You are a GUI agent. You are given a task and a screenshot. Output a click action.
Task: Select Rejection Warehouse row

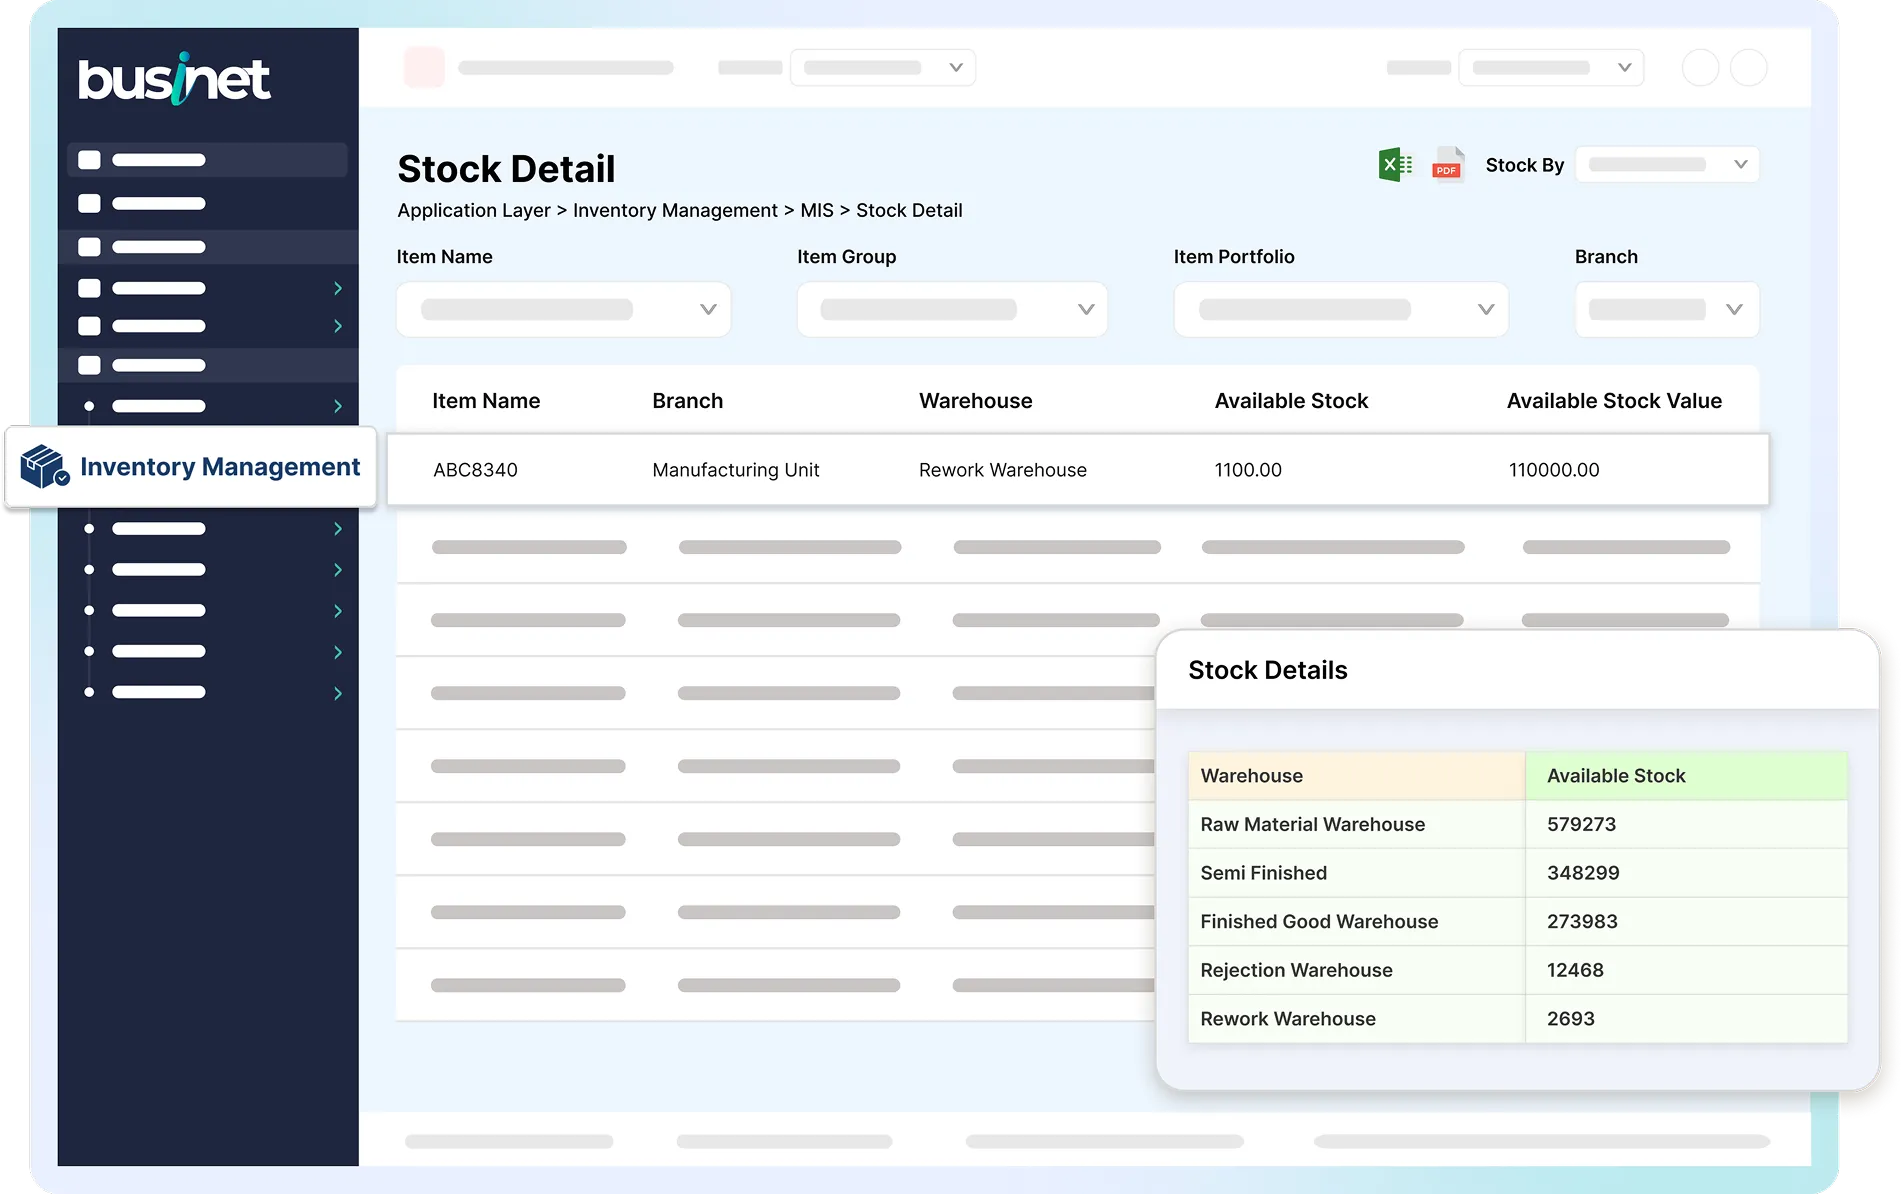click(1517, 970)
